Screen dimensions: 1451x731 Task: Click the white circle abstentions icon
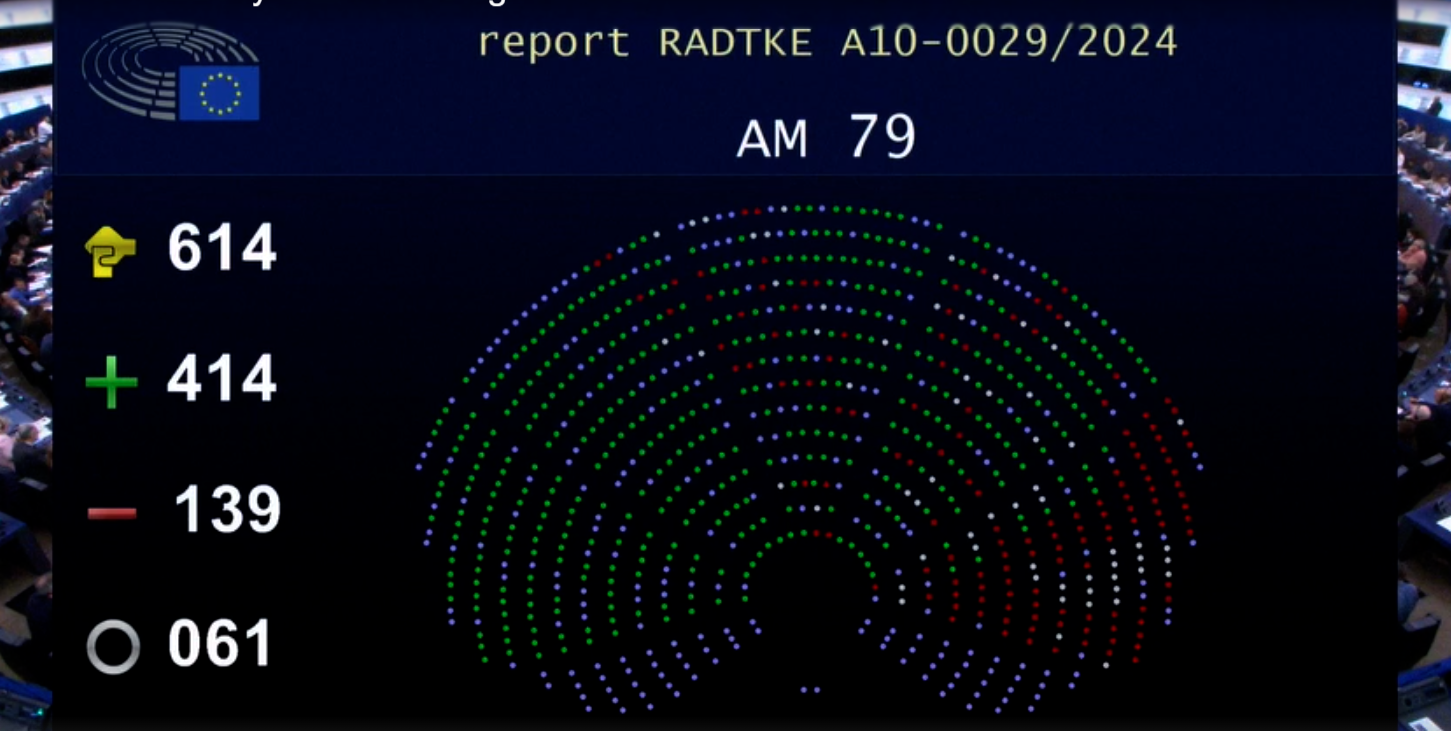pyautogui.click(x=113, y=646)
